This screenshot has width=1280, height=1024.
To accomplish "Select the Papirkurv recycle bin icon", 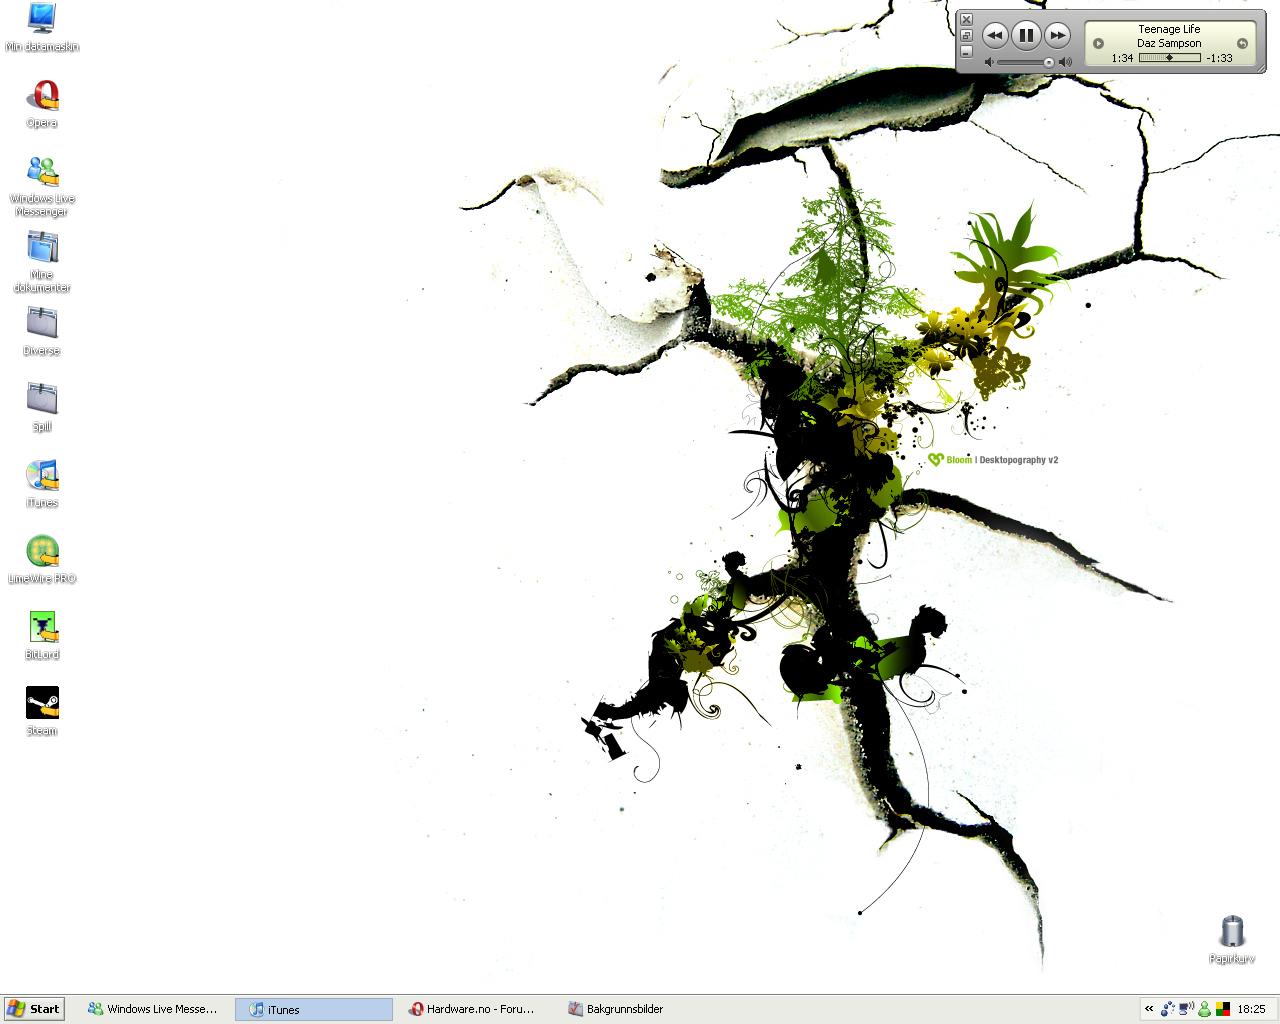I will 1232,939.
